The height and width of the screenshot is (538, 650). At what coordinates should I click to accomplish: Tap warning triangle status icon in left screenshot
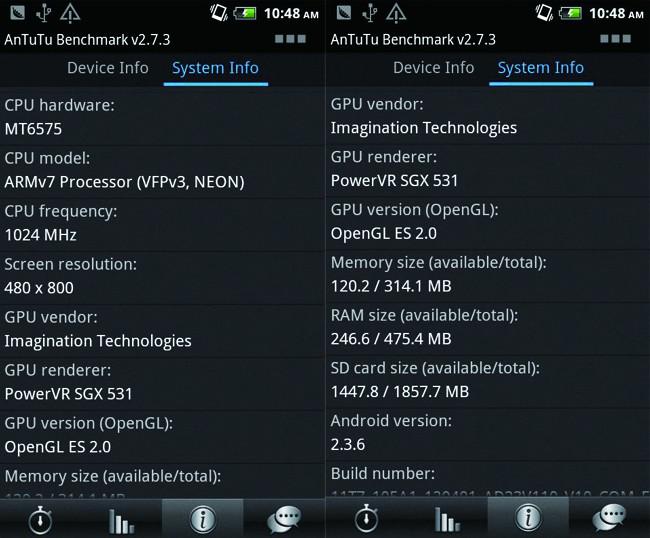70,13
